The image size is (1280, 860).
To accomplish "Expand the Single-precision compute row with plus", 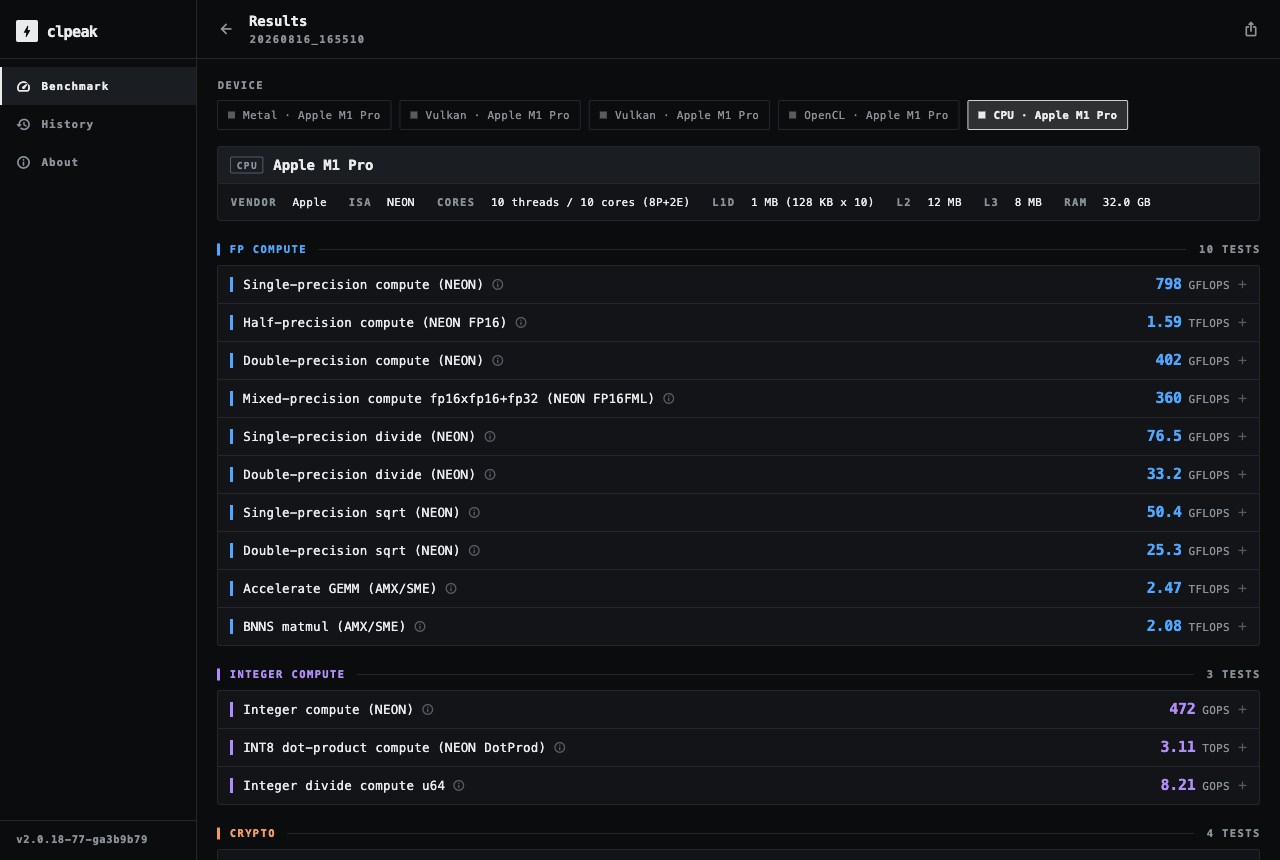I will pyautogui.click(x=1243, y=285).
